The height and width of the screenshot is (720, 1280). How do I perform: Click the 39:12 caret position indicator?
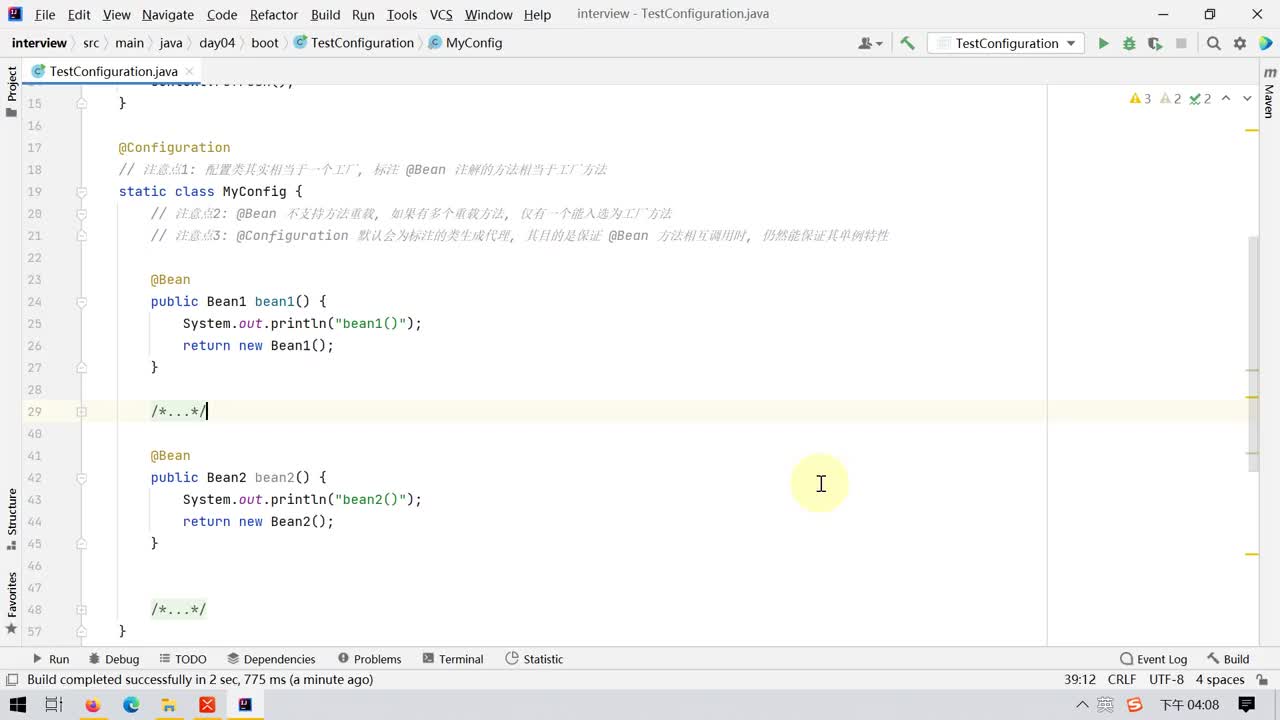(1080, 679)
